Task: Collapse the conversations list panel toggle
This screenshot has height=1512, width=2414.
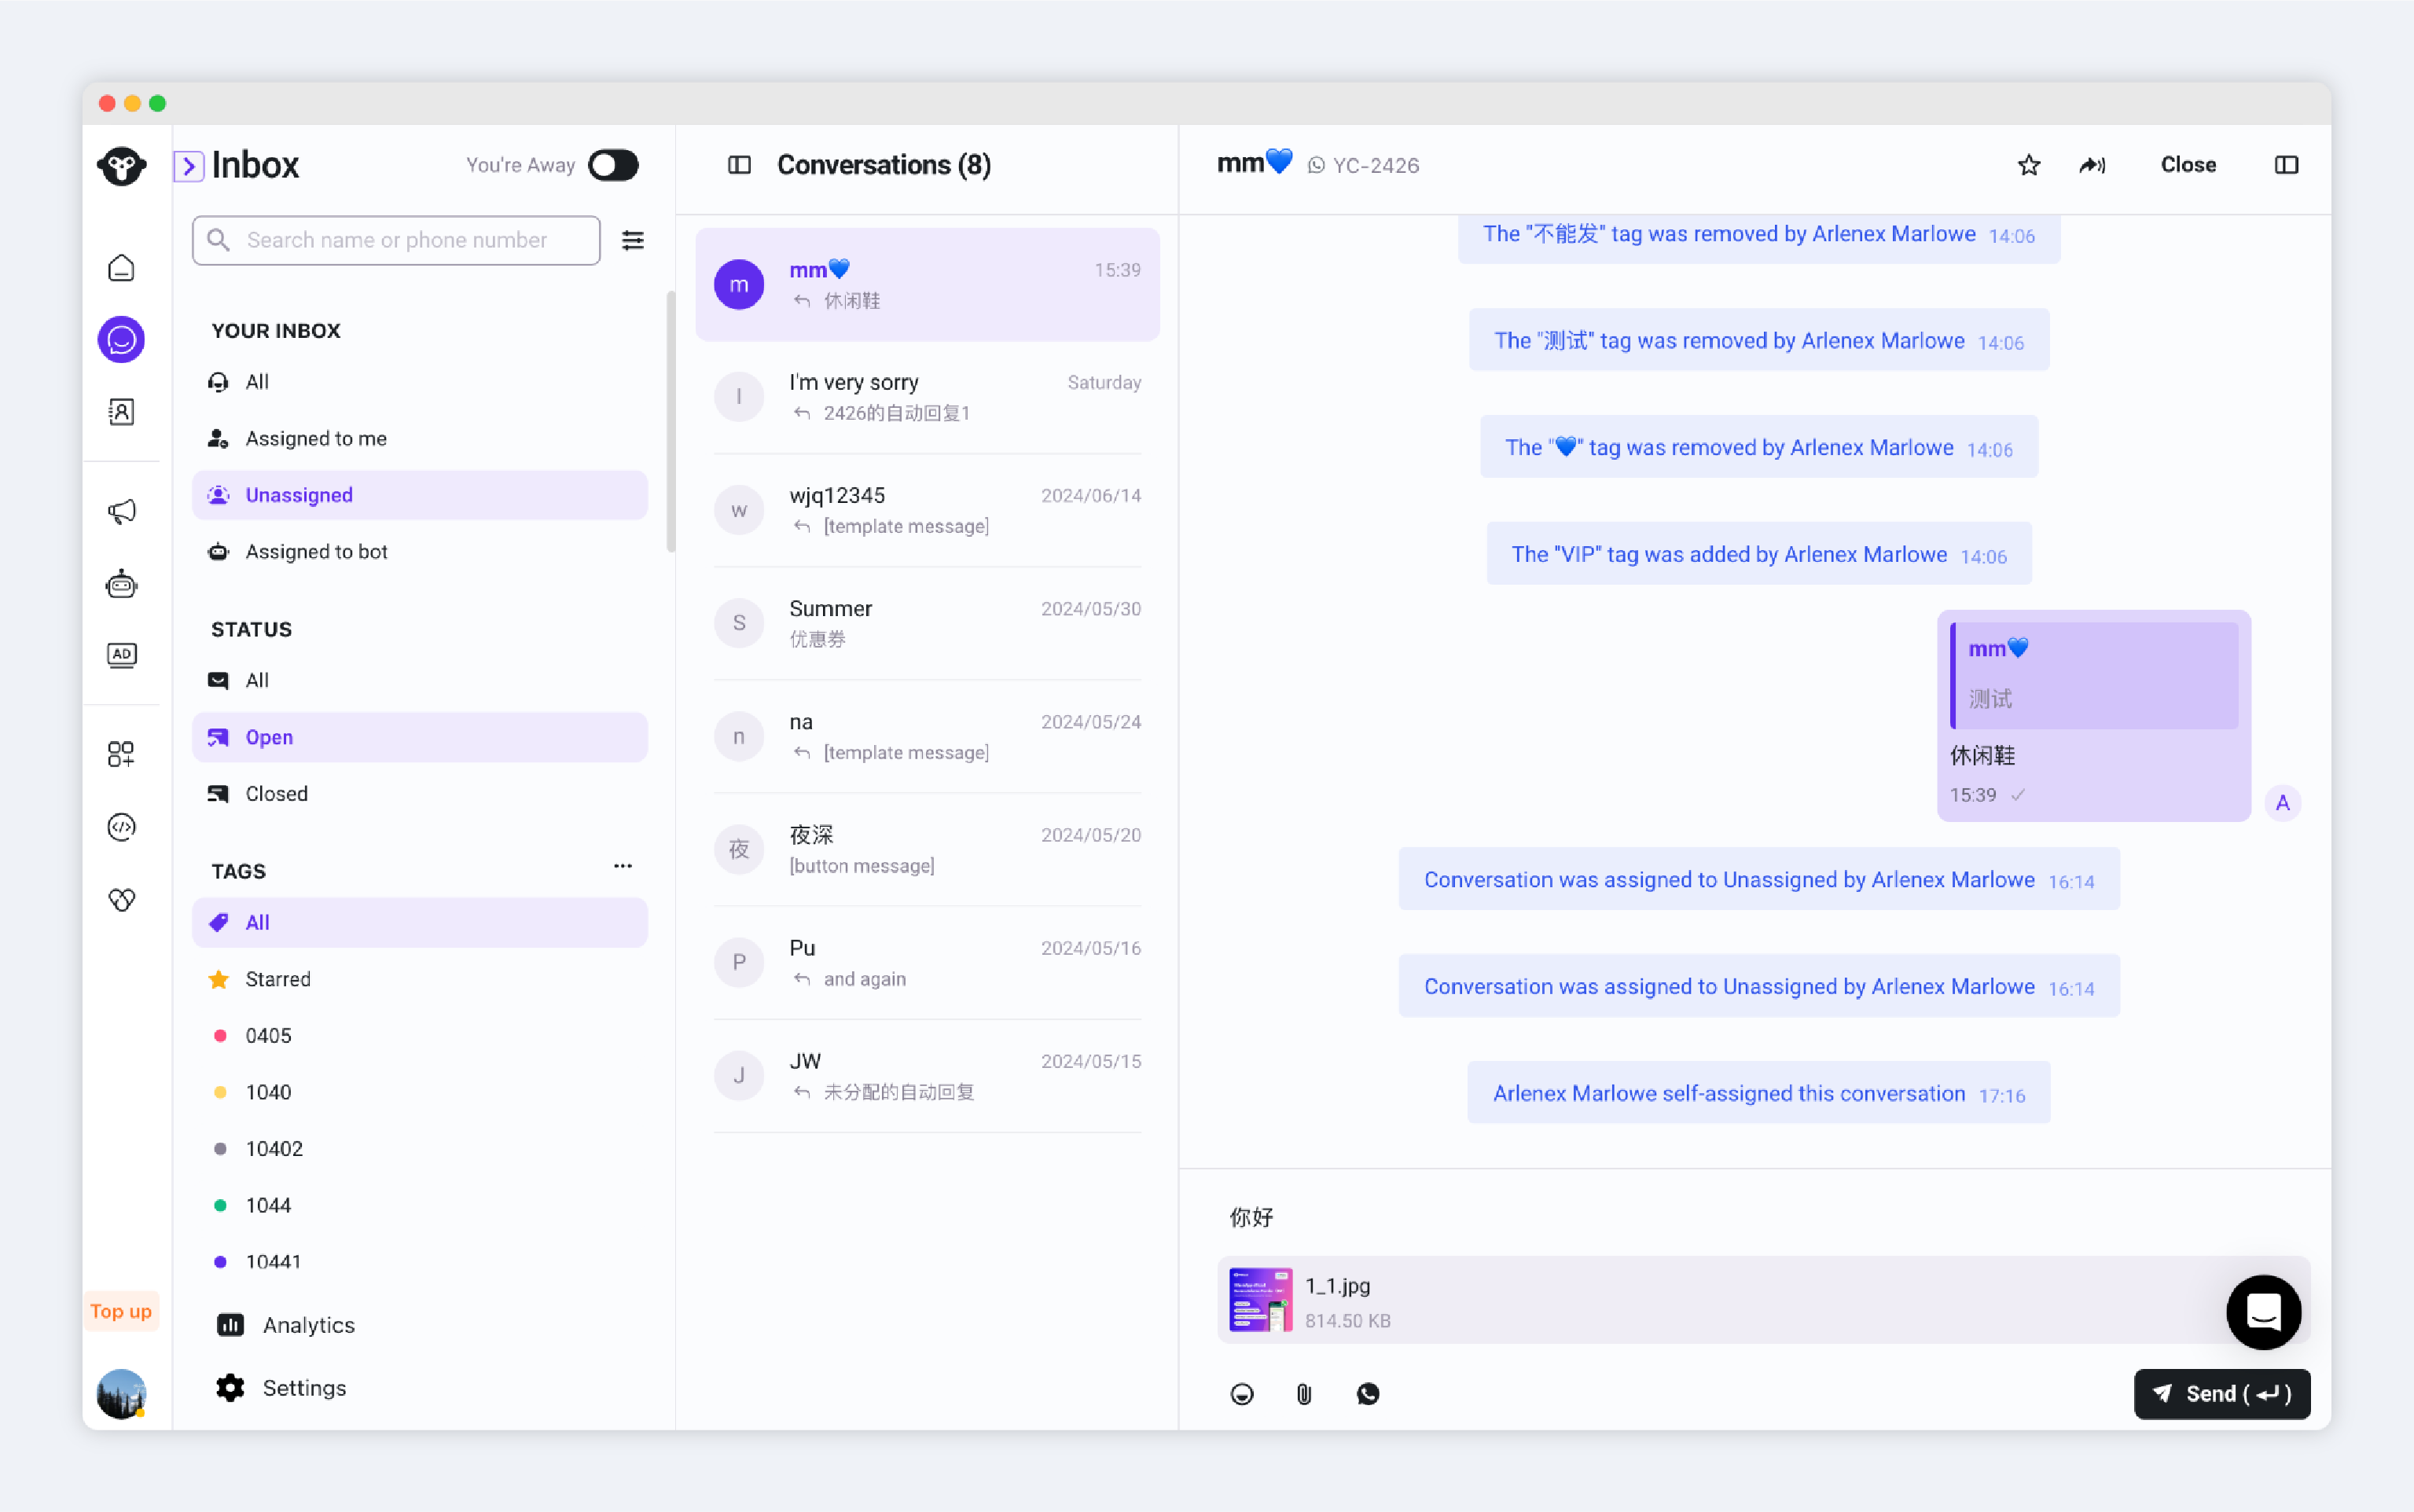Action: click(739, 165)
